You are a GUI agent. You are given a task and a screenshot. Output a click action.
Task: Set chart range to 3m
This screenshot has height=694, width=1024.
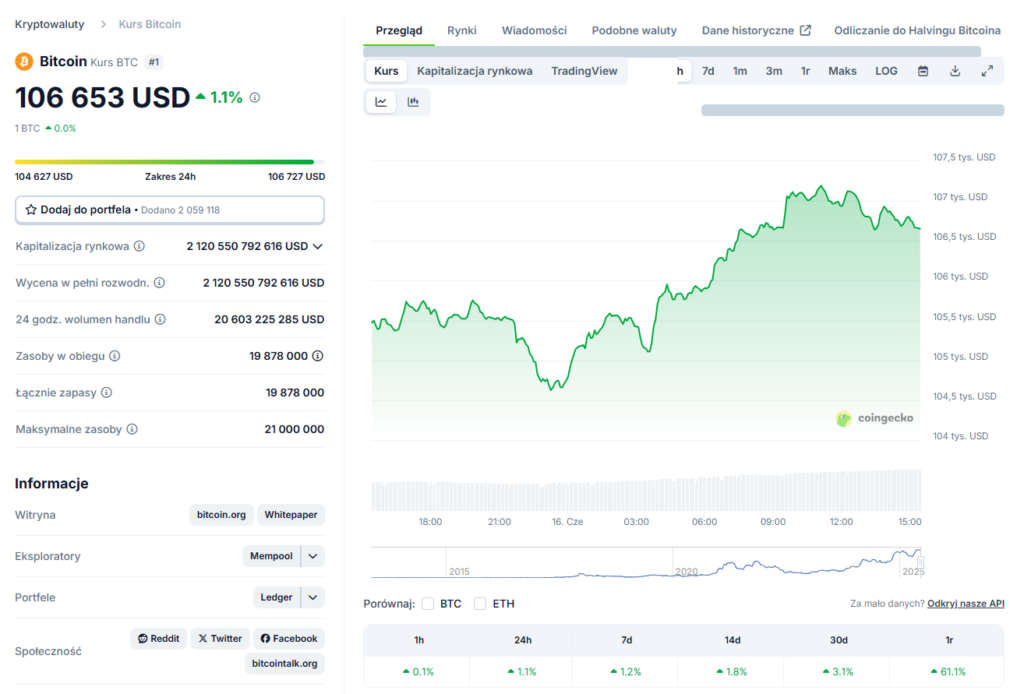(x=774, y=71)
